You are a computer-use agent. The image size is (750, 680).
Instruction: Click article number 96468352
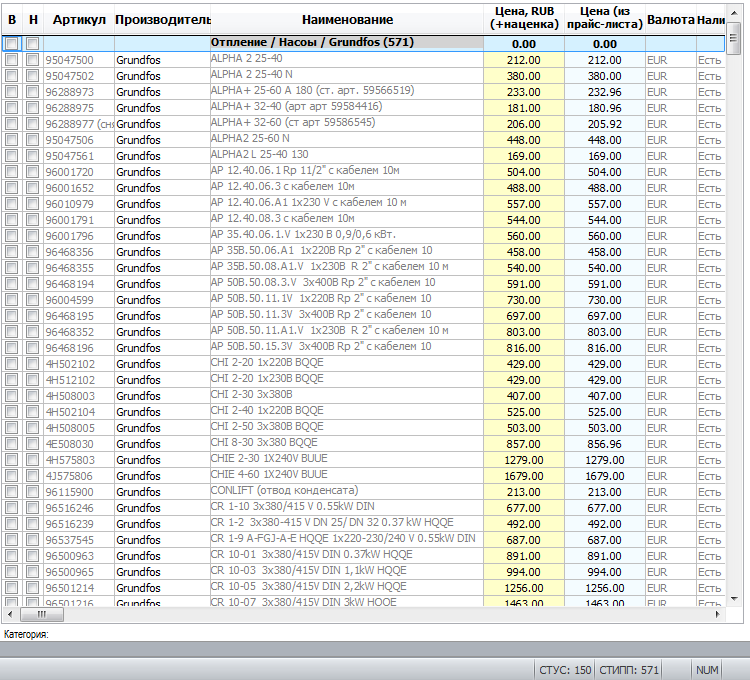pyautogui.click(x=70, y=332)
